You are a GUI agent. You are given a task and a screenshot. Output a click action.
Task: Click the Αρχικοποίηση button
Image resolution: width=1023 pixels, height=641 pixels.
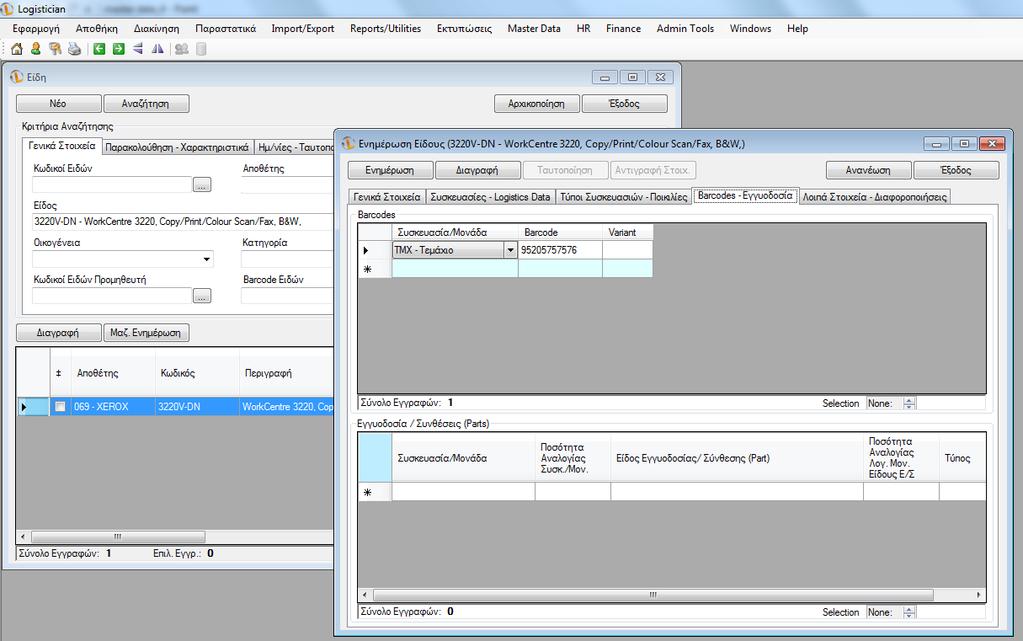[x=536, y=104]
